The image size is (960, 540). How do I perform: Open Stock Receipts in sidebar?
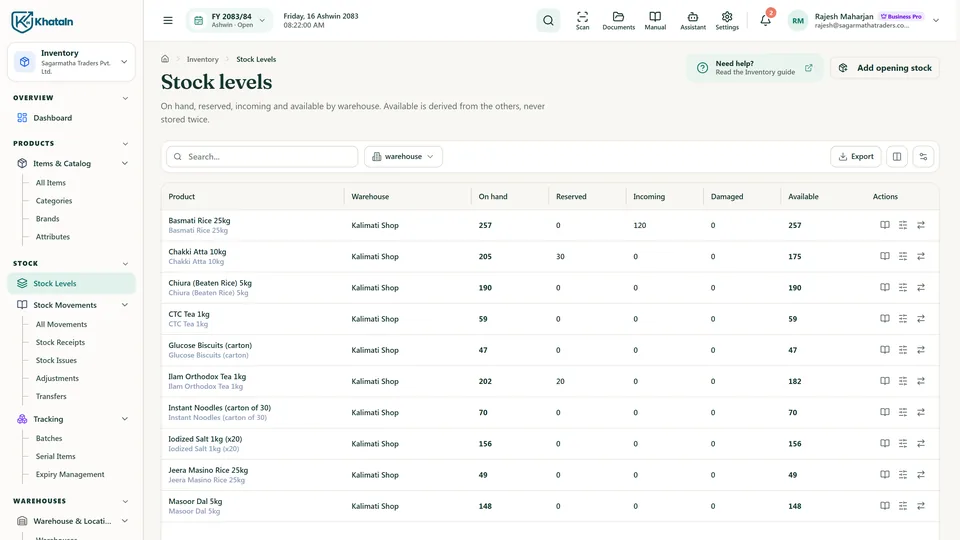coord(60,342)
